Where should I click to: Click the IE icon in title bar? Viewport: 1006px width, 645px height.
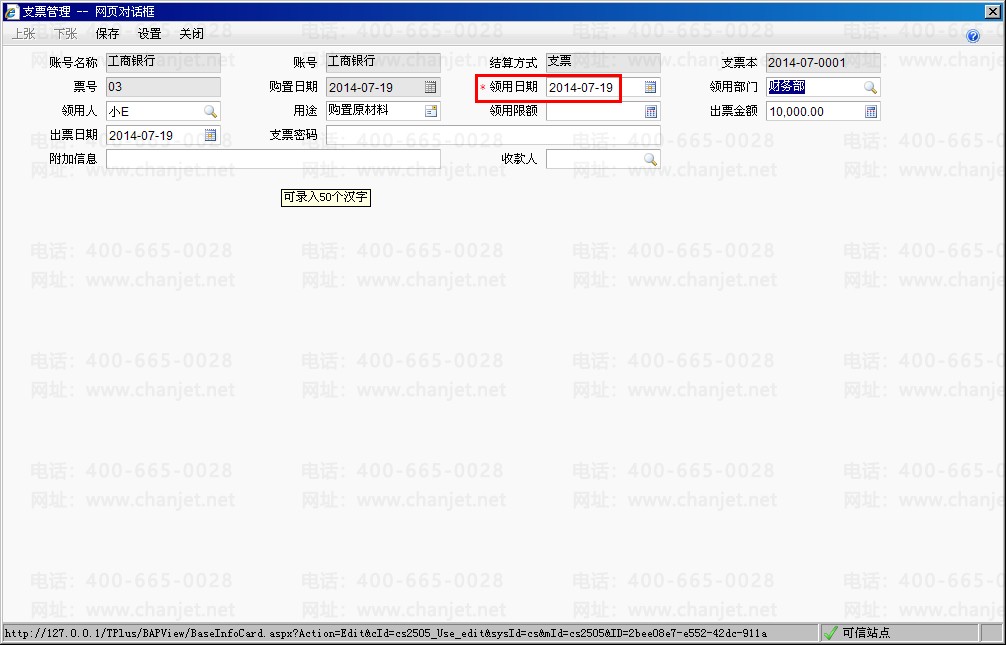click(12, 12)
